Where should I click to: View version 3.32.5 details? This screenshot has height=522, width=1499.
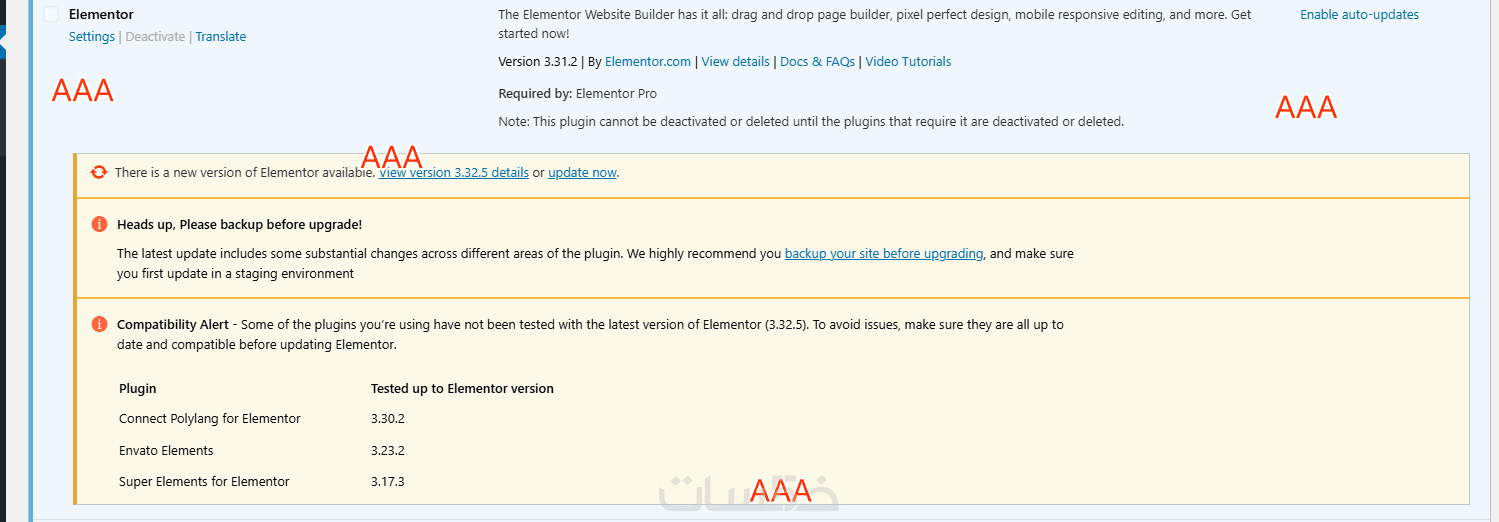[454, 173]
